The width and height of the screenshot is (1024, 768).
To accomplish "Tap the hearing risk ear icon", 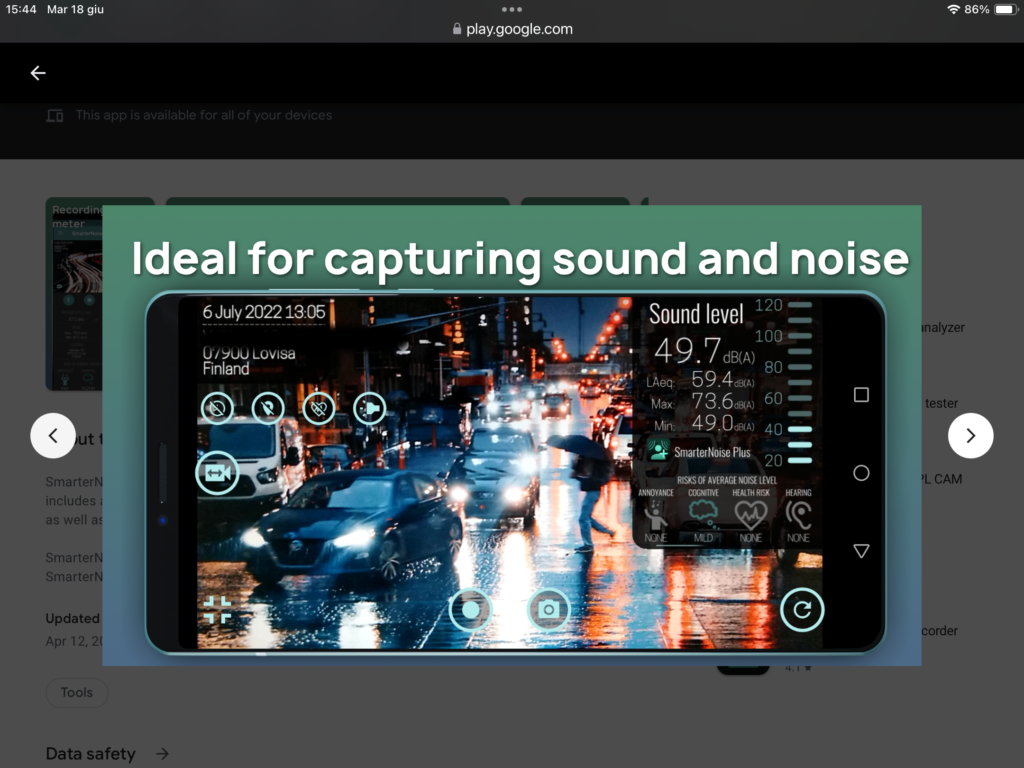I will pos(798,516).
